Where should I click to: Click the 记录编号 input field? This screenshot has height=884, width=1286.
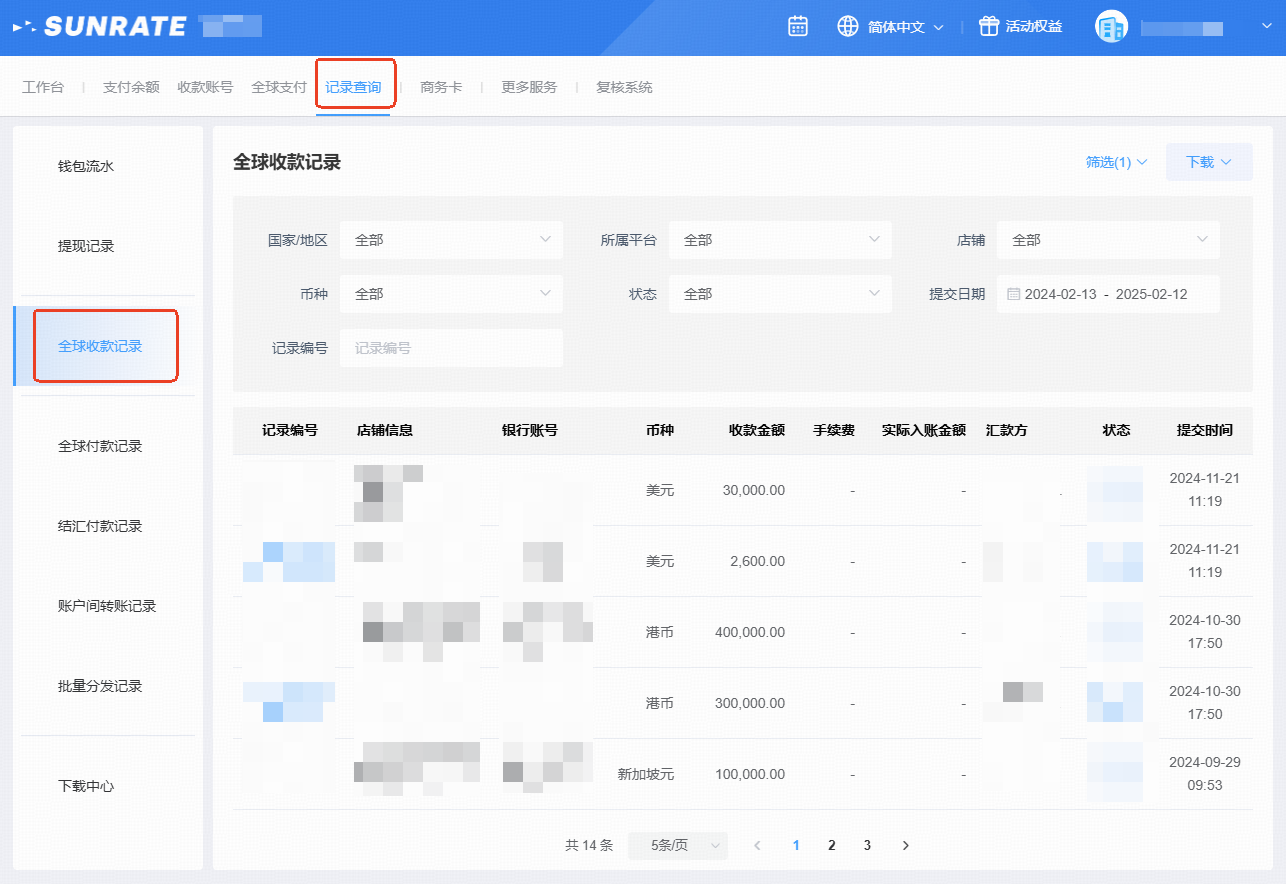[451, 348]
